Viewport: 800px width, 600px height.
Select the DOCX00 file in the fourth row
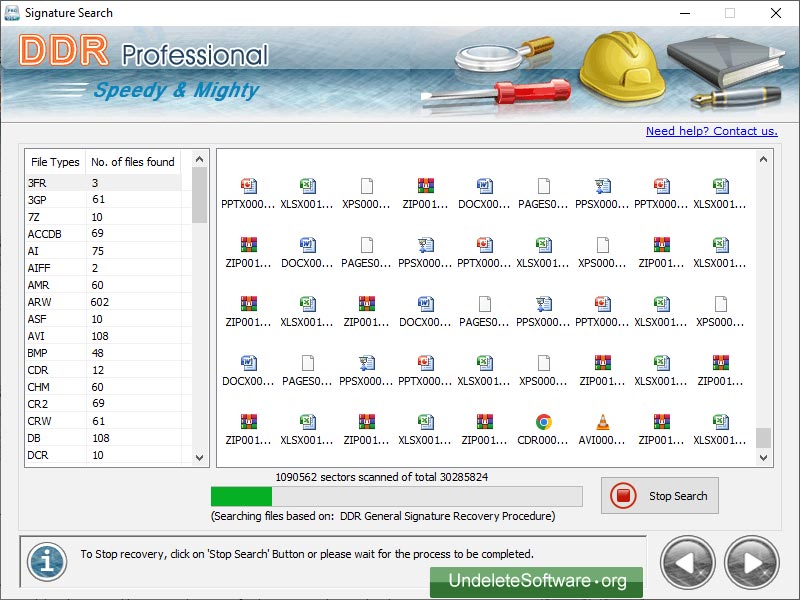pos(248,371)
